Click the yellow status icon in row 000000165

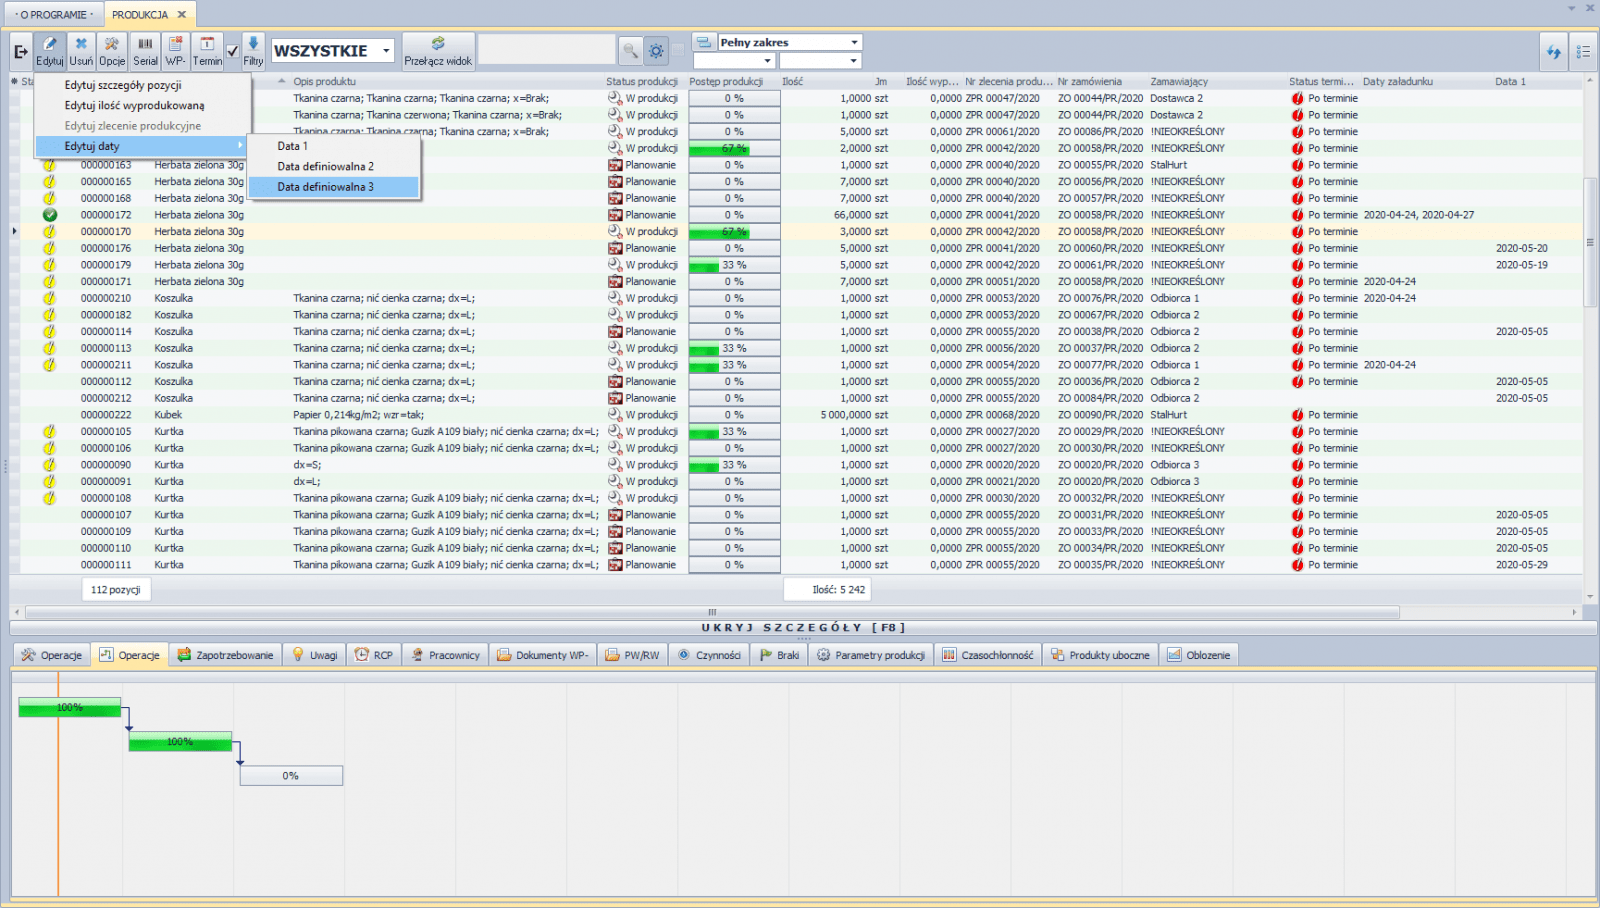tap(50, 182)
